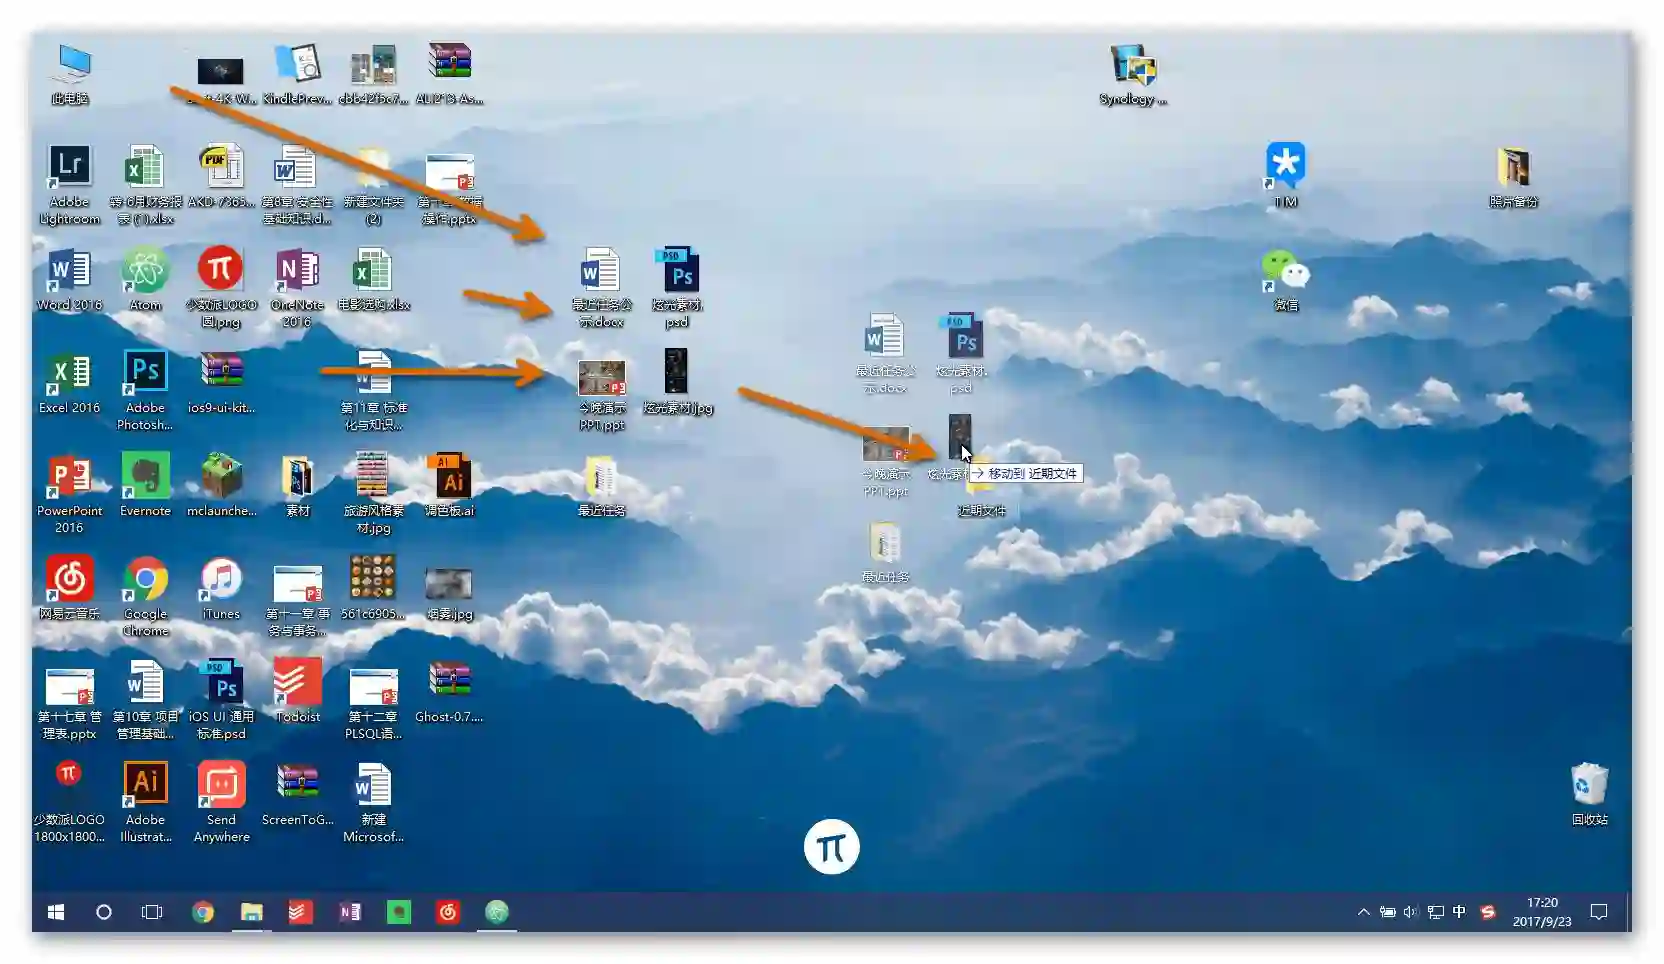Viewport: 1664px width, 964px height.
Task: Select the 调色板.ai Illustrator file
Action: pyautogui.click(x=449, y=486)
